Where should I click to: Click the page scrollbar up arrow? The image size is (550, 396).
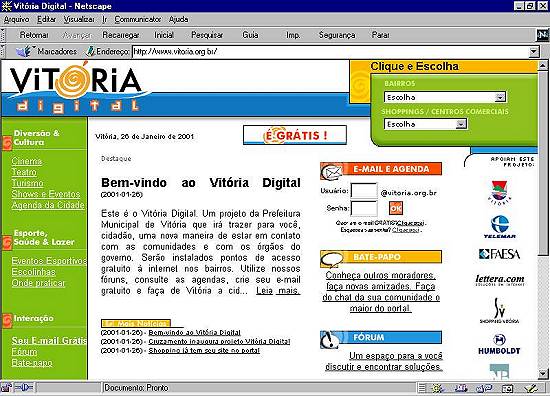coord(543,65)
